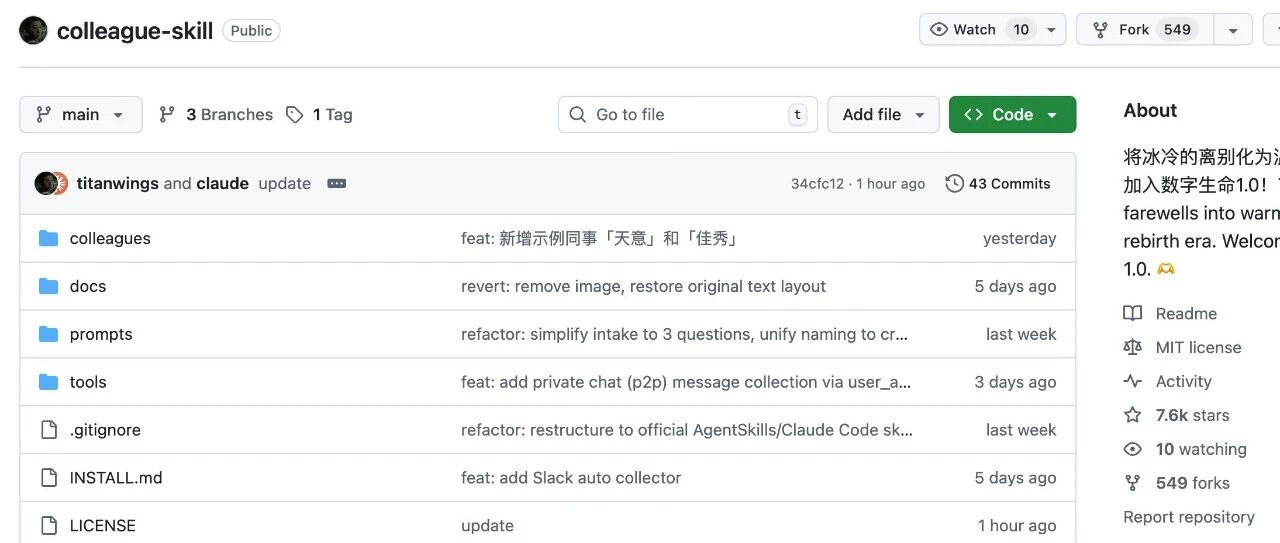Click the book icon beside Readme

[x=1132, y=313]
